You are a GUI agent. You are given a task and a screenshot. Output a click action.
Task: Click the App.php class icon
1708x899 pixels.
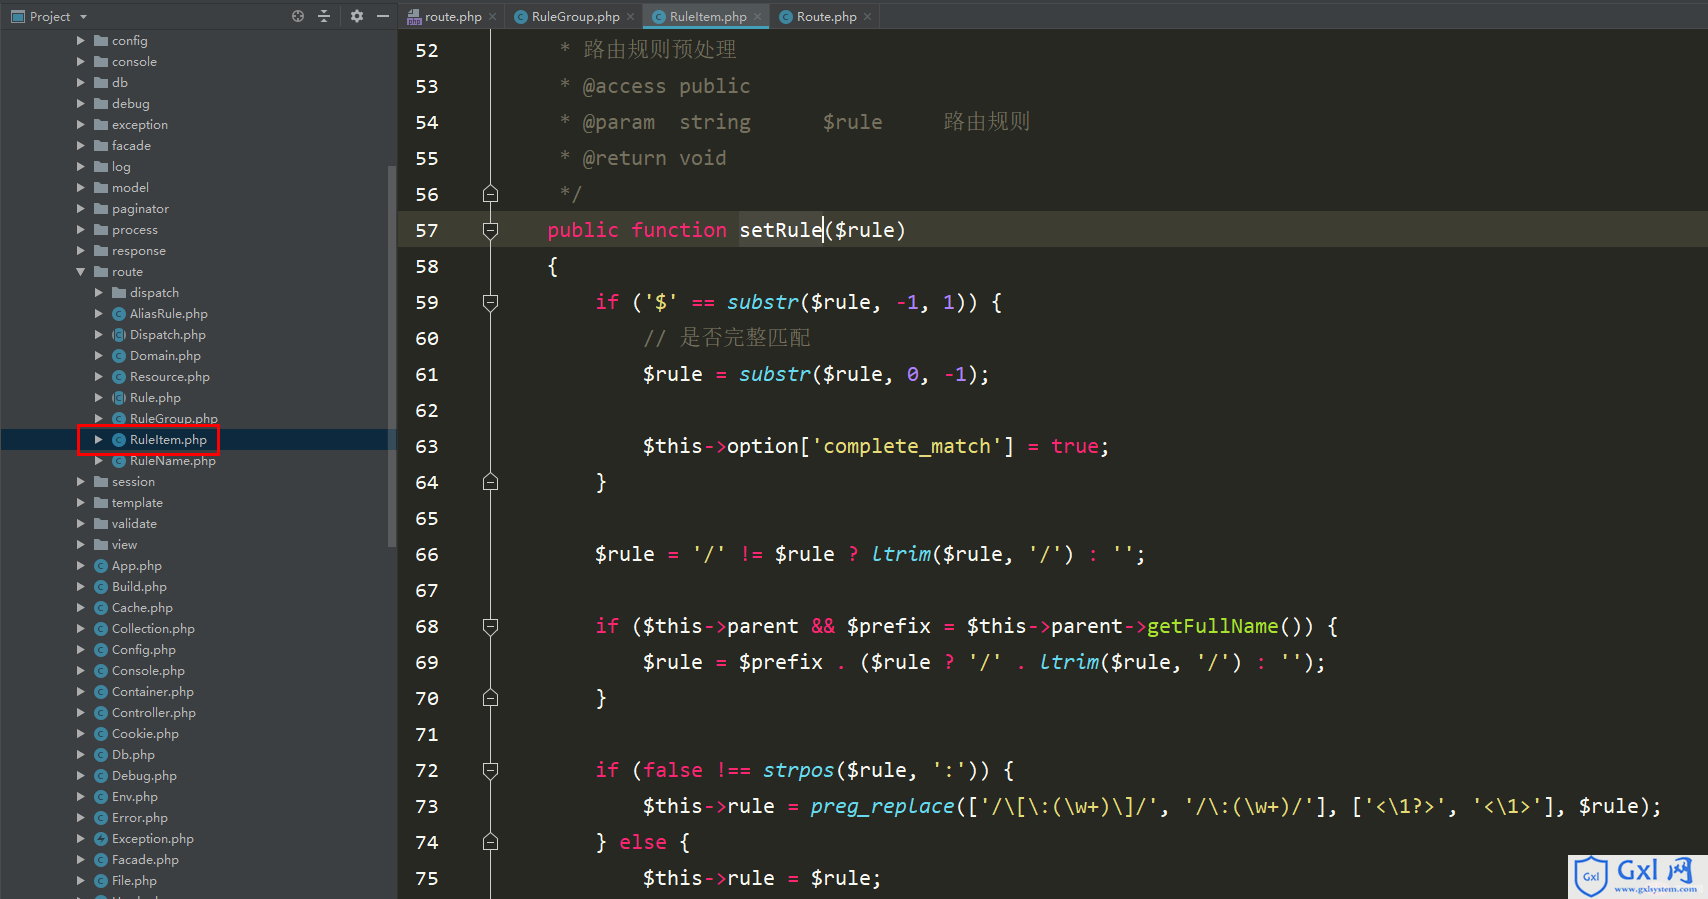pos(101,566)
